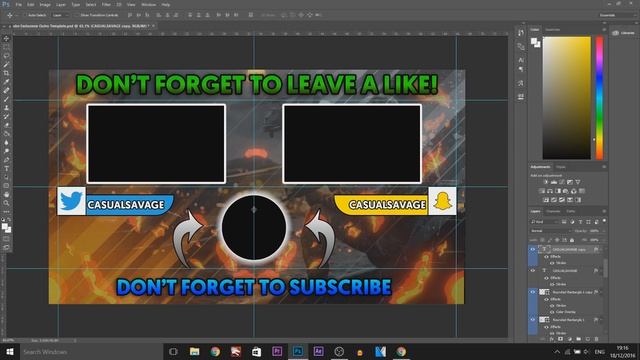Hide the second CASUALSAVAGE text layer
Viewport: 640px width, 360px height.
[x=532, y=270]
